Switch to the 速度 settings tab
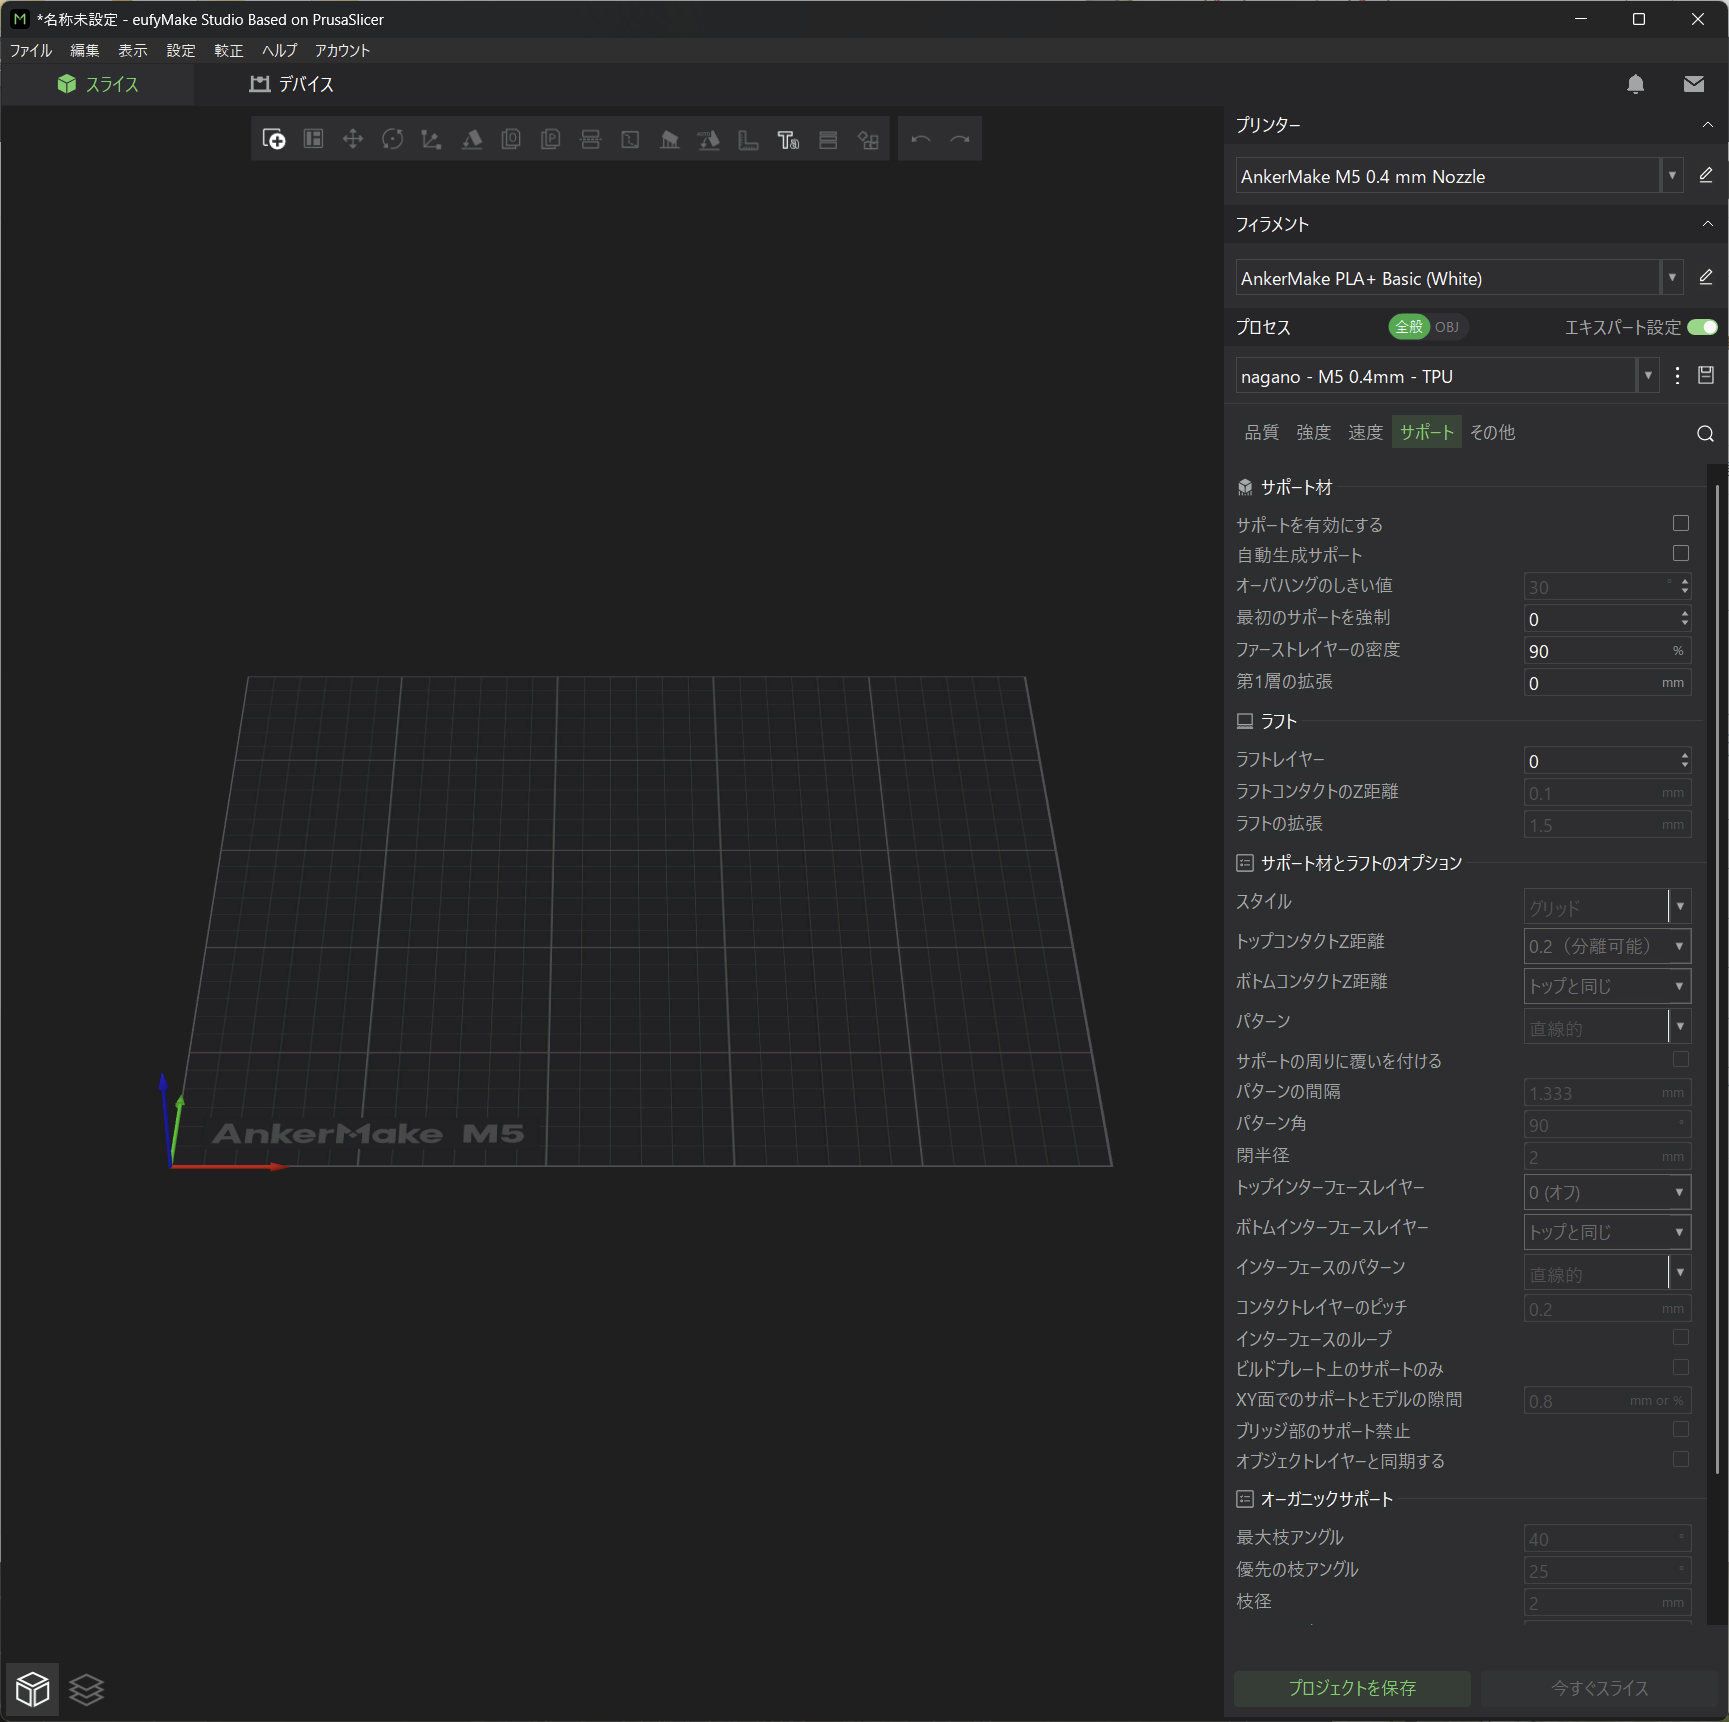 click(1364, 432)
